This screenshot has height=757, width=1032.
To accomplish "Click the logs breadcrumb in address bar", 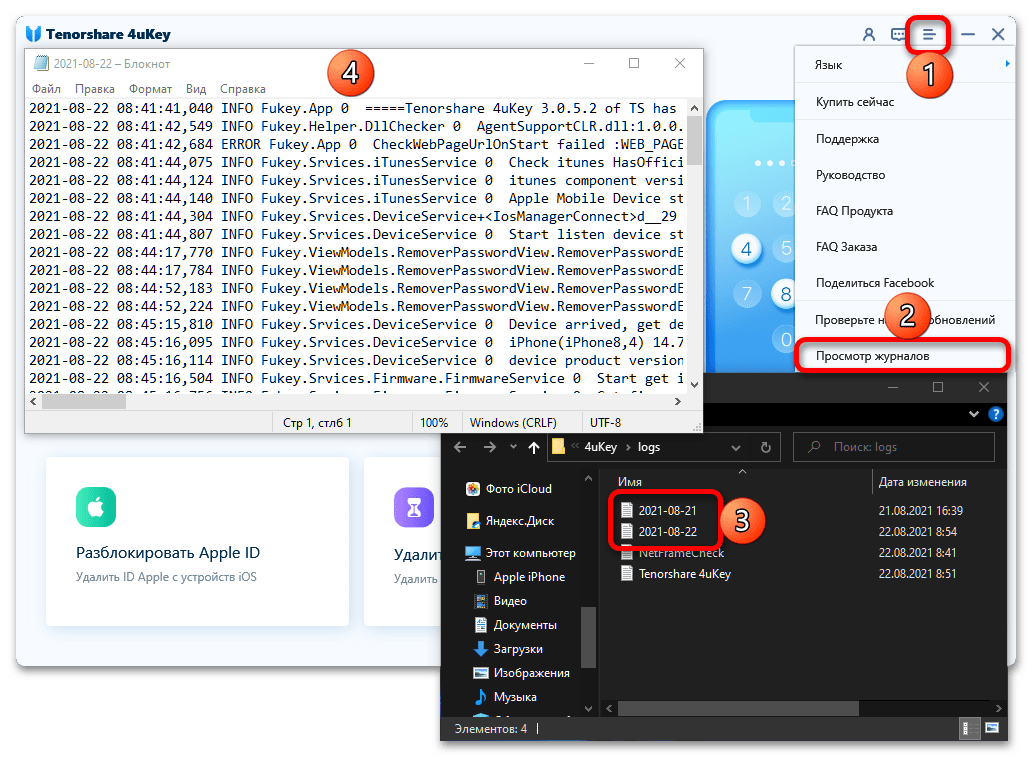I will [x=649, y=447].
